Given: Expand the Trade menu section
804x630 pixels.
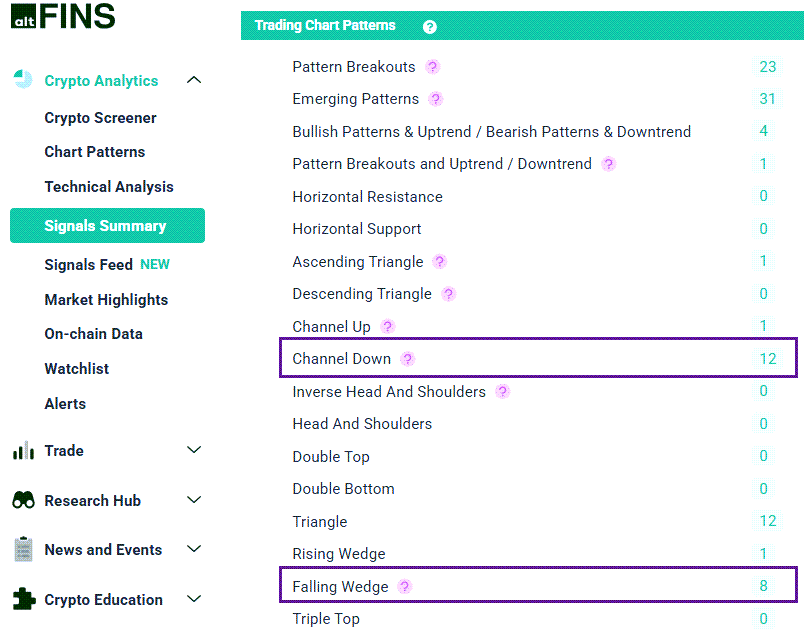Looking at the screenshot, I should [194, 451].
